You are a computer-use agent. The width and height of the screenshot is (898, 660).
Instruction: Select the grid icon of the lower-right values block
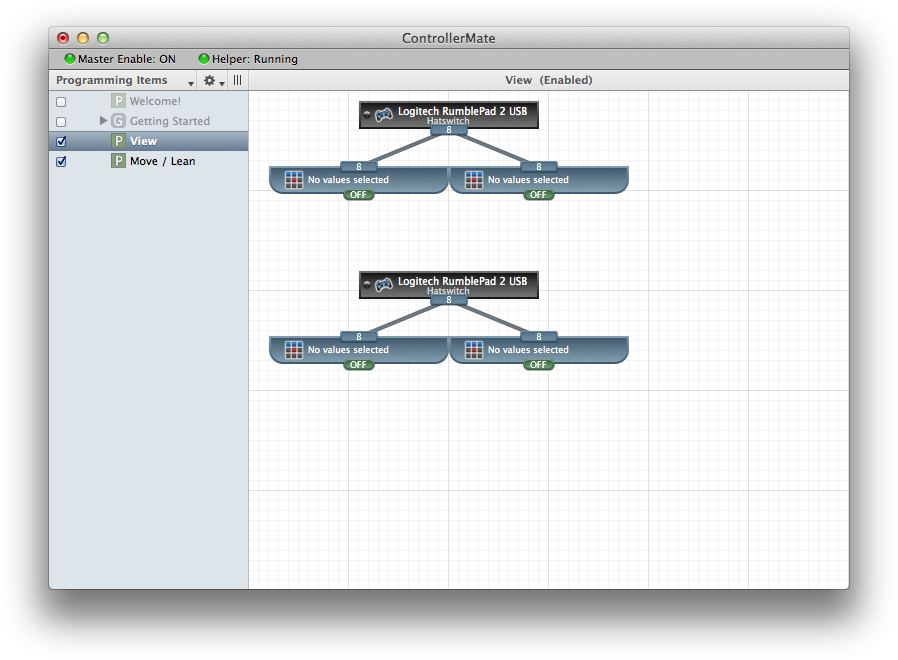[x=474, y=350]
